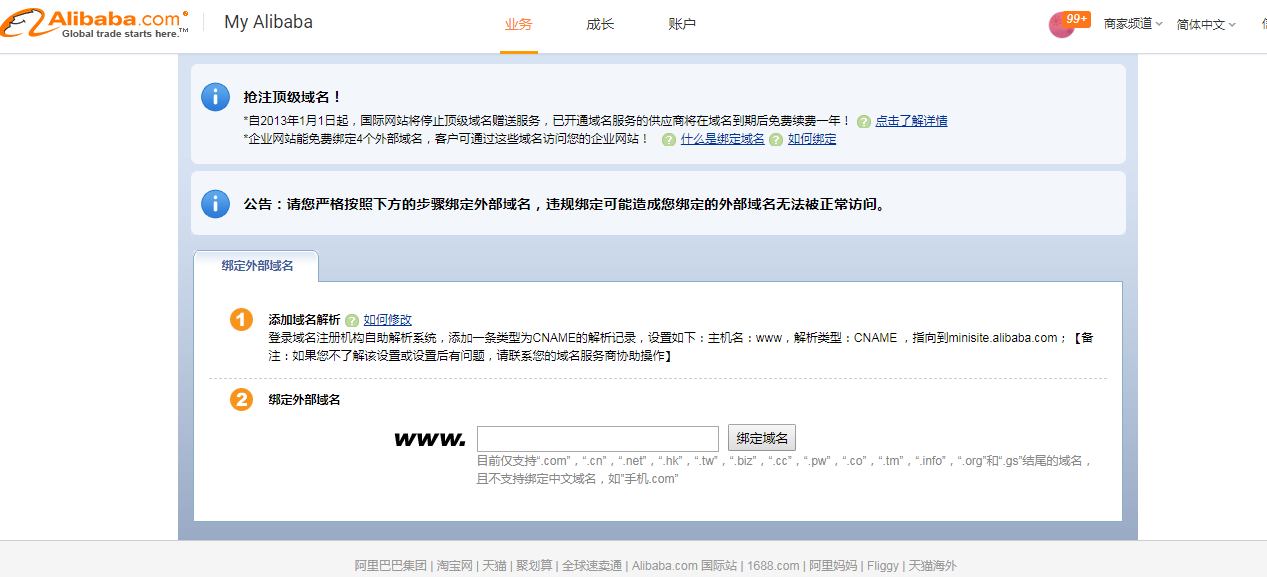
Task: Open the 天猫 footer link
Action: click(495, 566)
